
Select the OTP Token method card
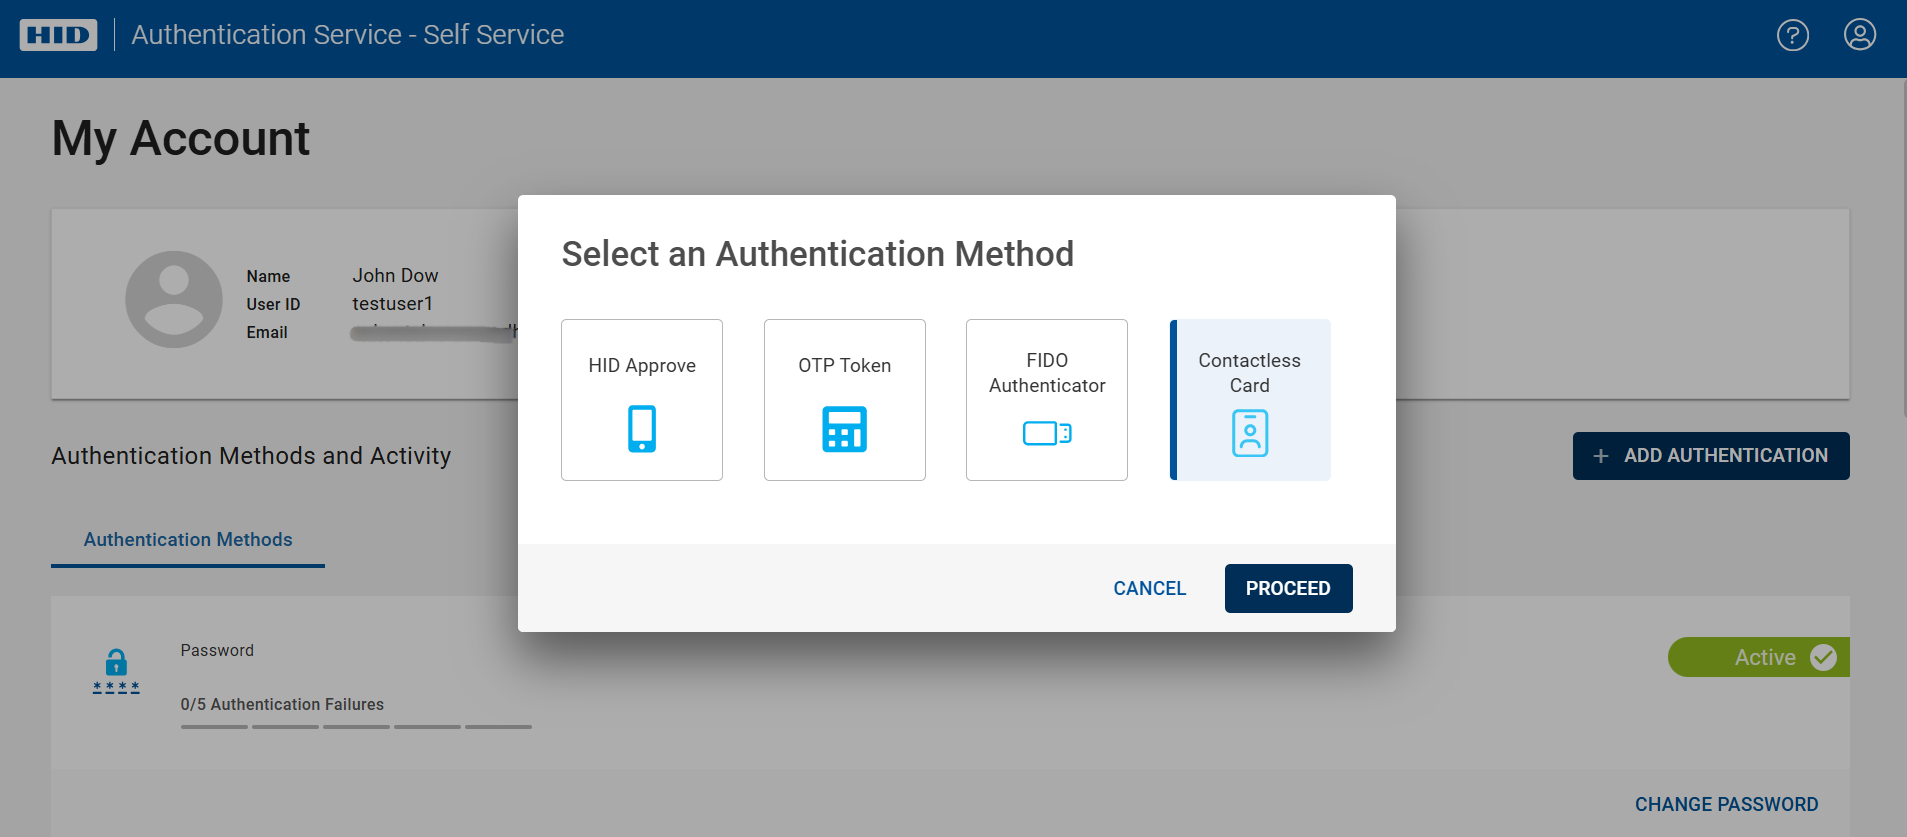pyautogui.click(x=845, y=400)
